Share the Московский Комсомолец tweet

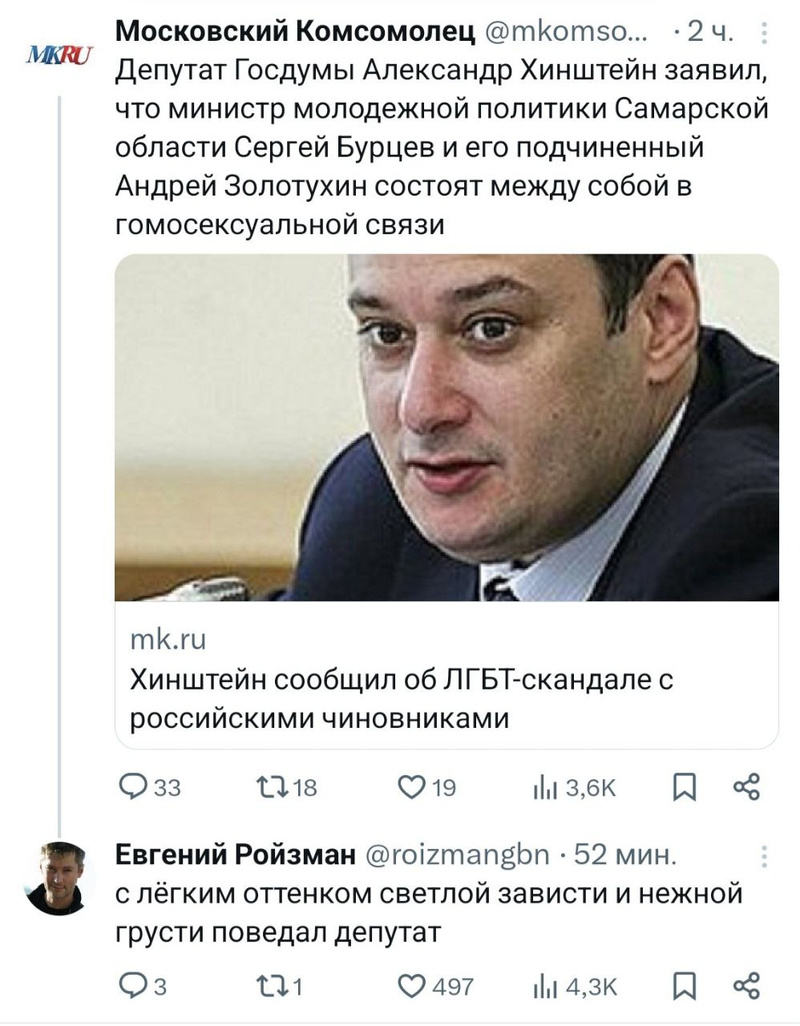coord(747,787)
